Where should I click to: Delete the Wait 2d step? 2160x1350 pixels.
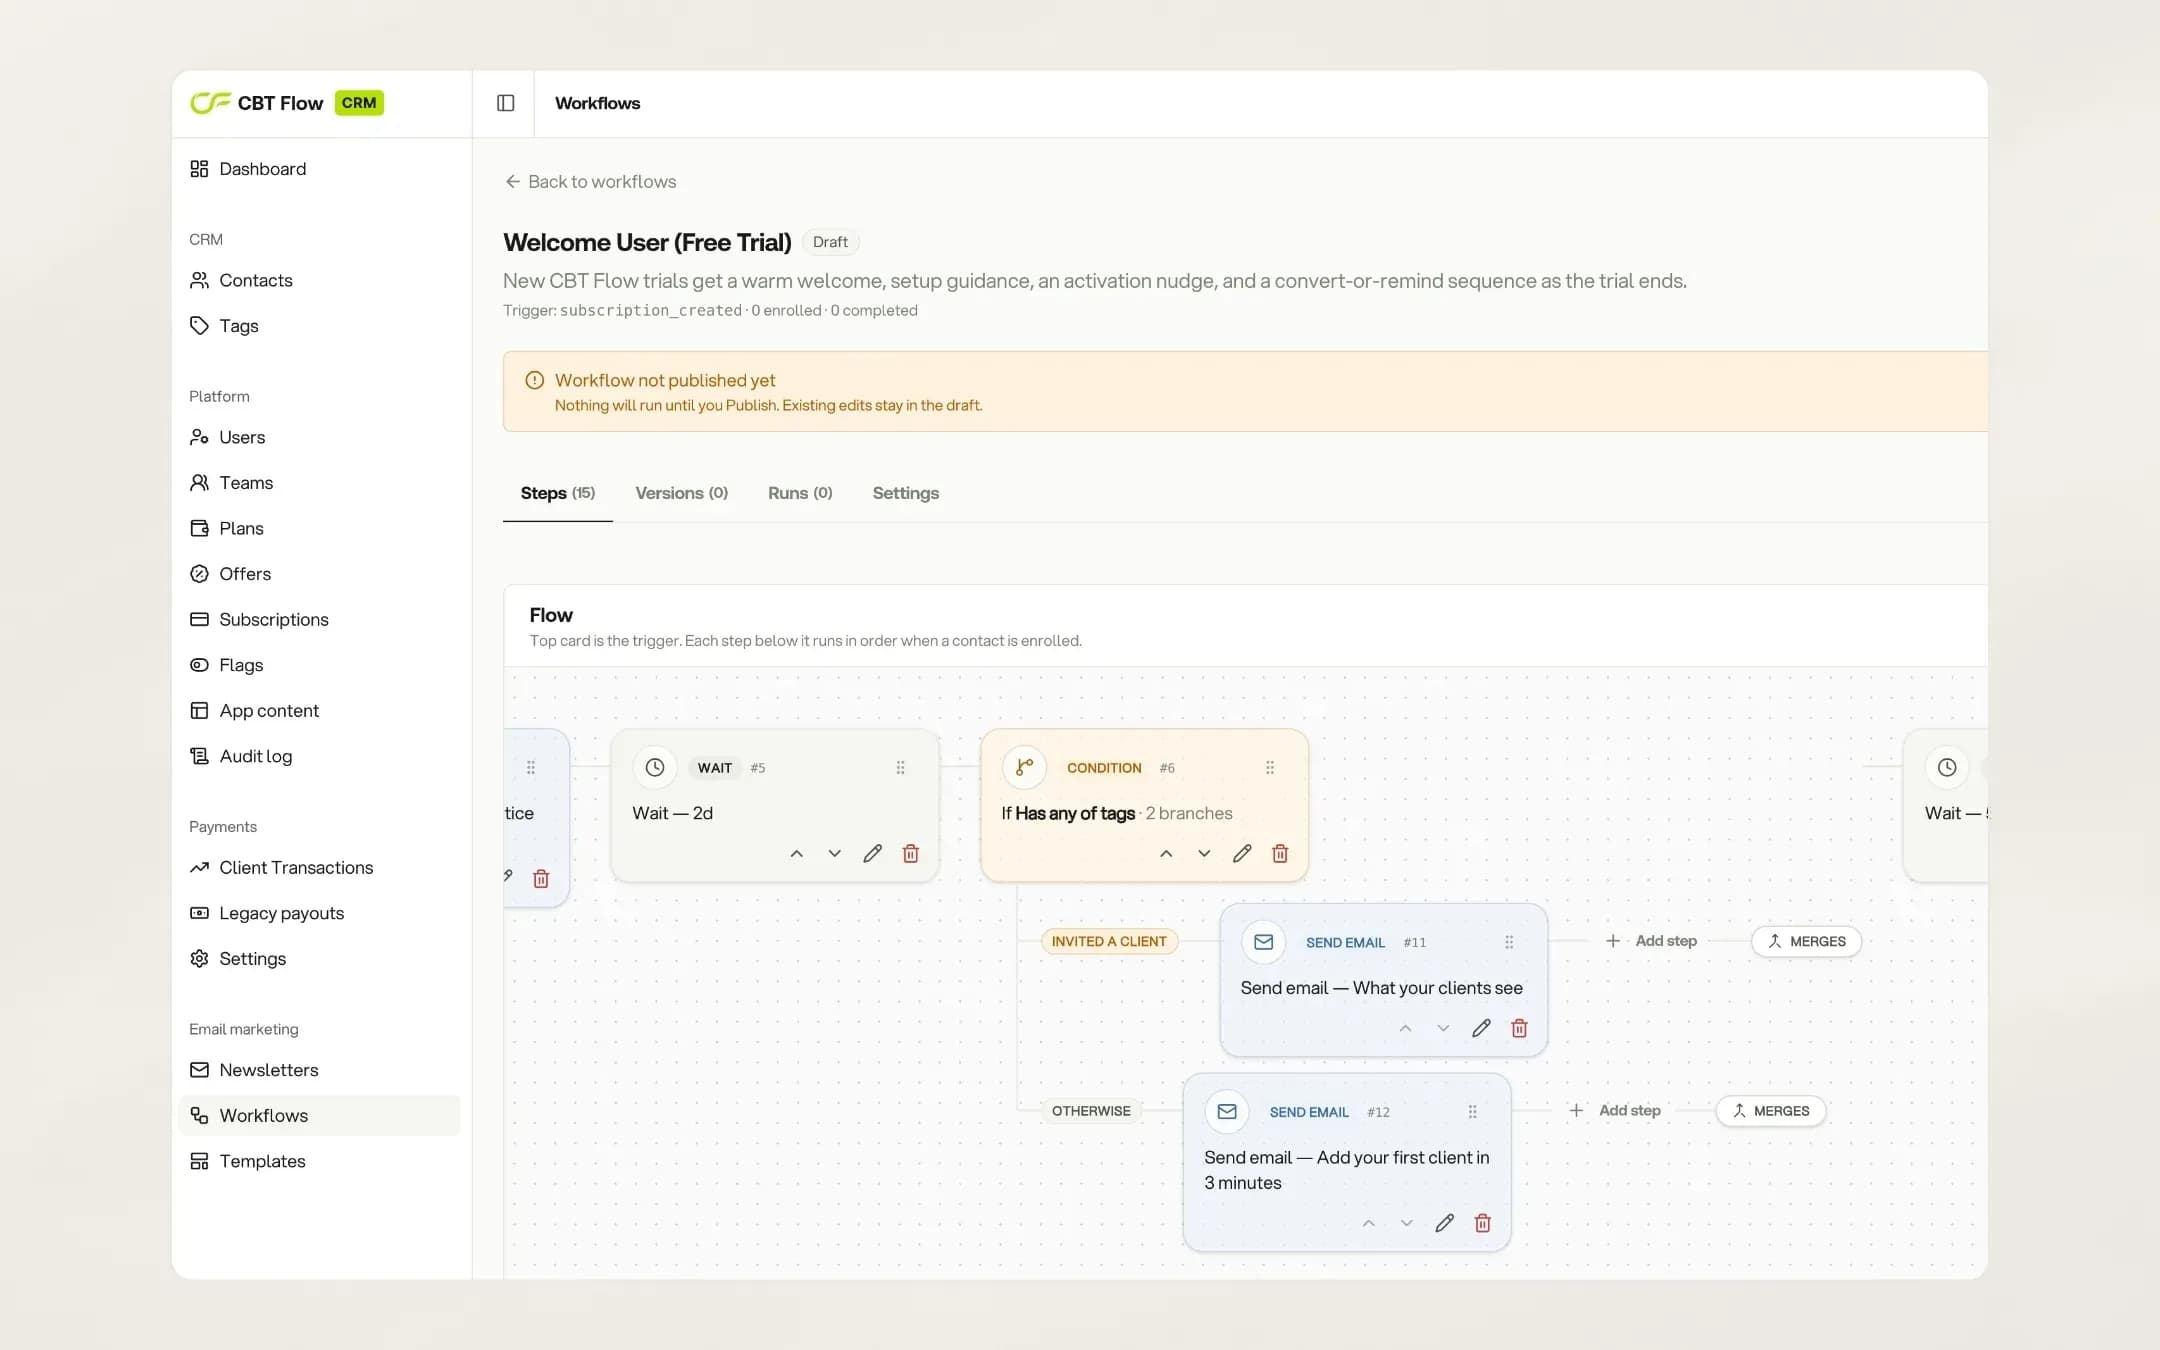coord(911,853)
